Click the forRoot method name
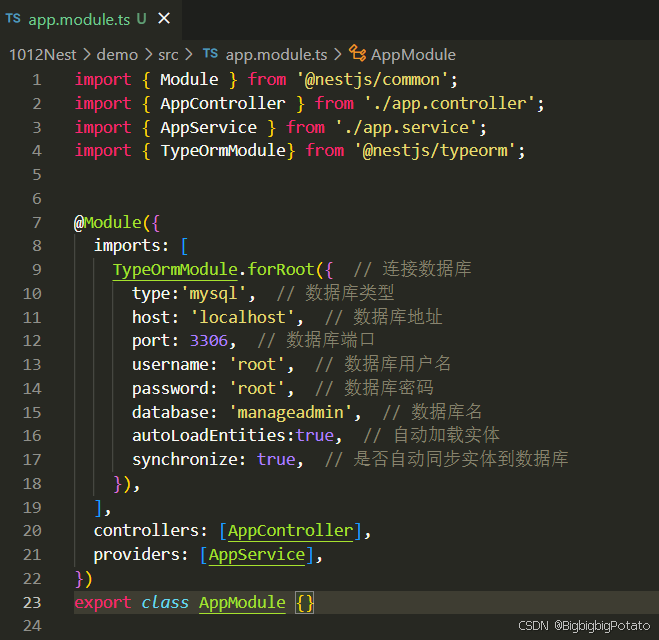 281,269
